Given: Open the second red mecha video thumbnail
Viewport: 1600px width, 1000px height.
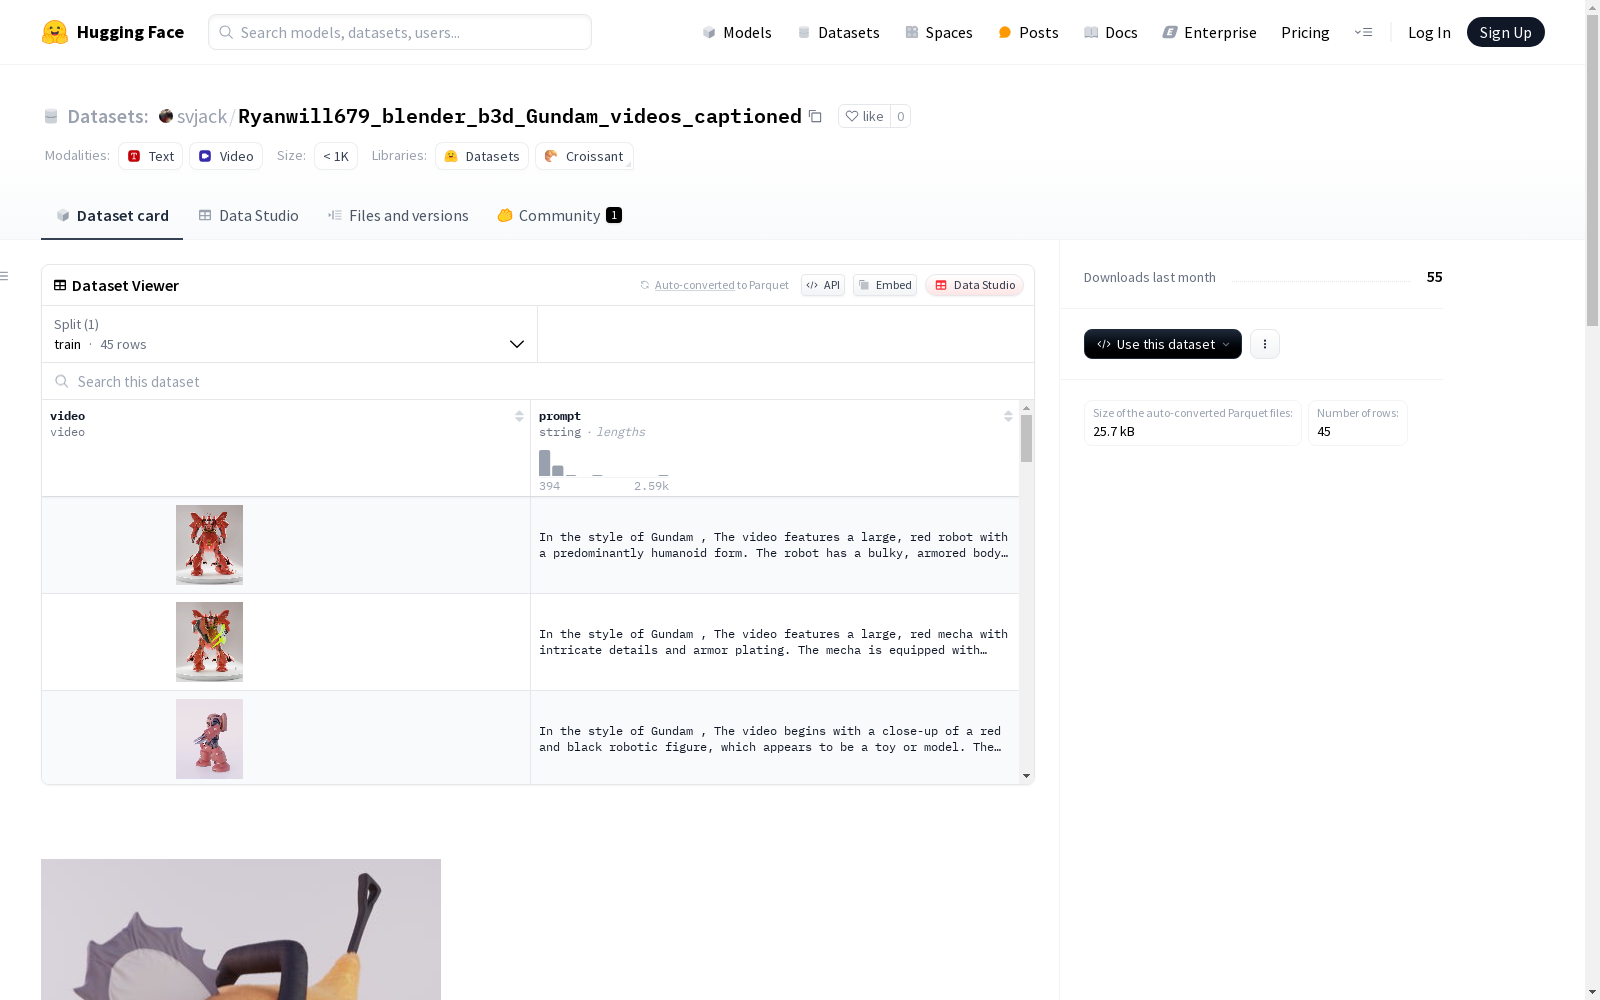Looking at the screenshot, I should (209, 642).
